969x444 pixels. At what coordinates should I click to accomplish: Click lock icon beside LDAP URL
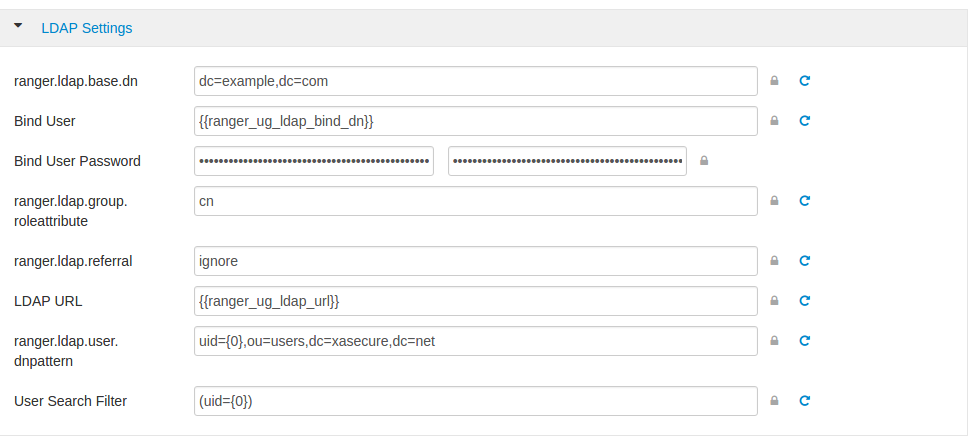tap(774, 301)
